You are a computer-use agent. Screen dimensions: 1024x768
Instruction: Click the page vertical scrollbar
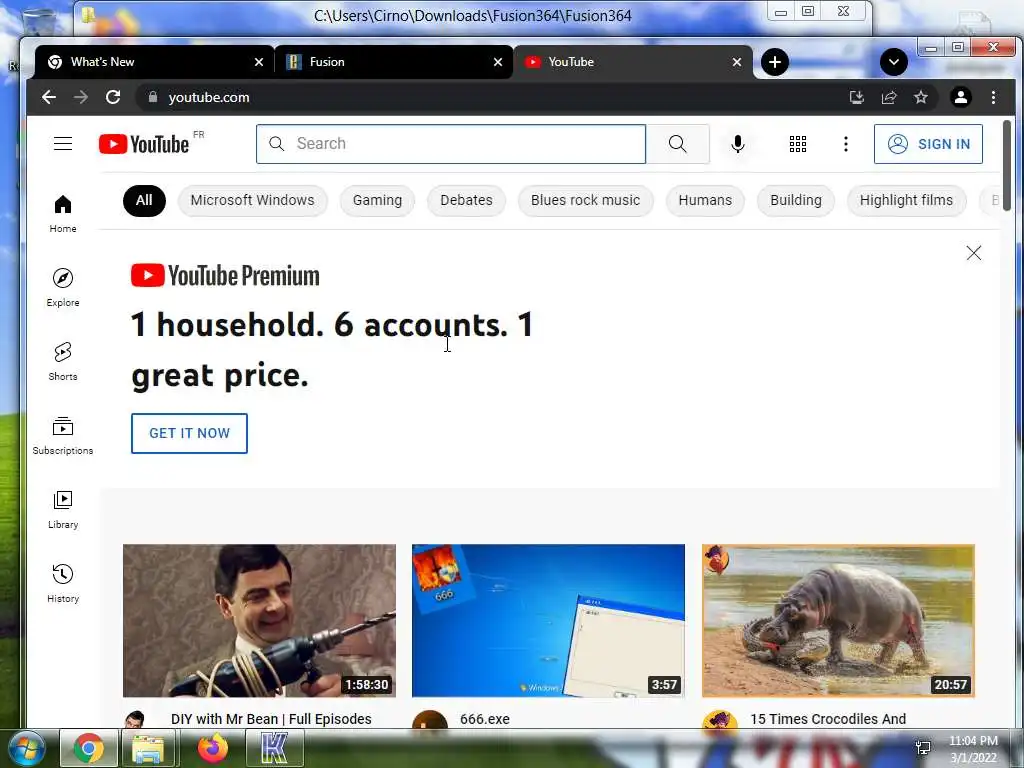(x=1006, y=165)
